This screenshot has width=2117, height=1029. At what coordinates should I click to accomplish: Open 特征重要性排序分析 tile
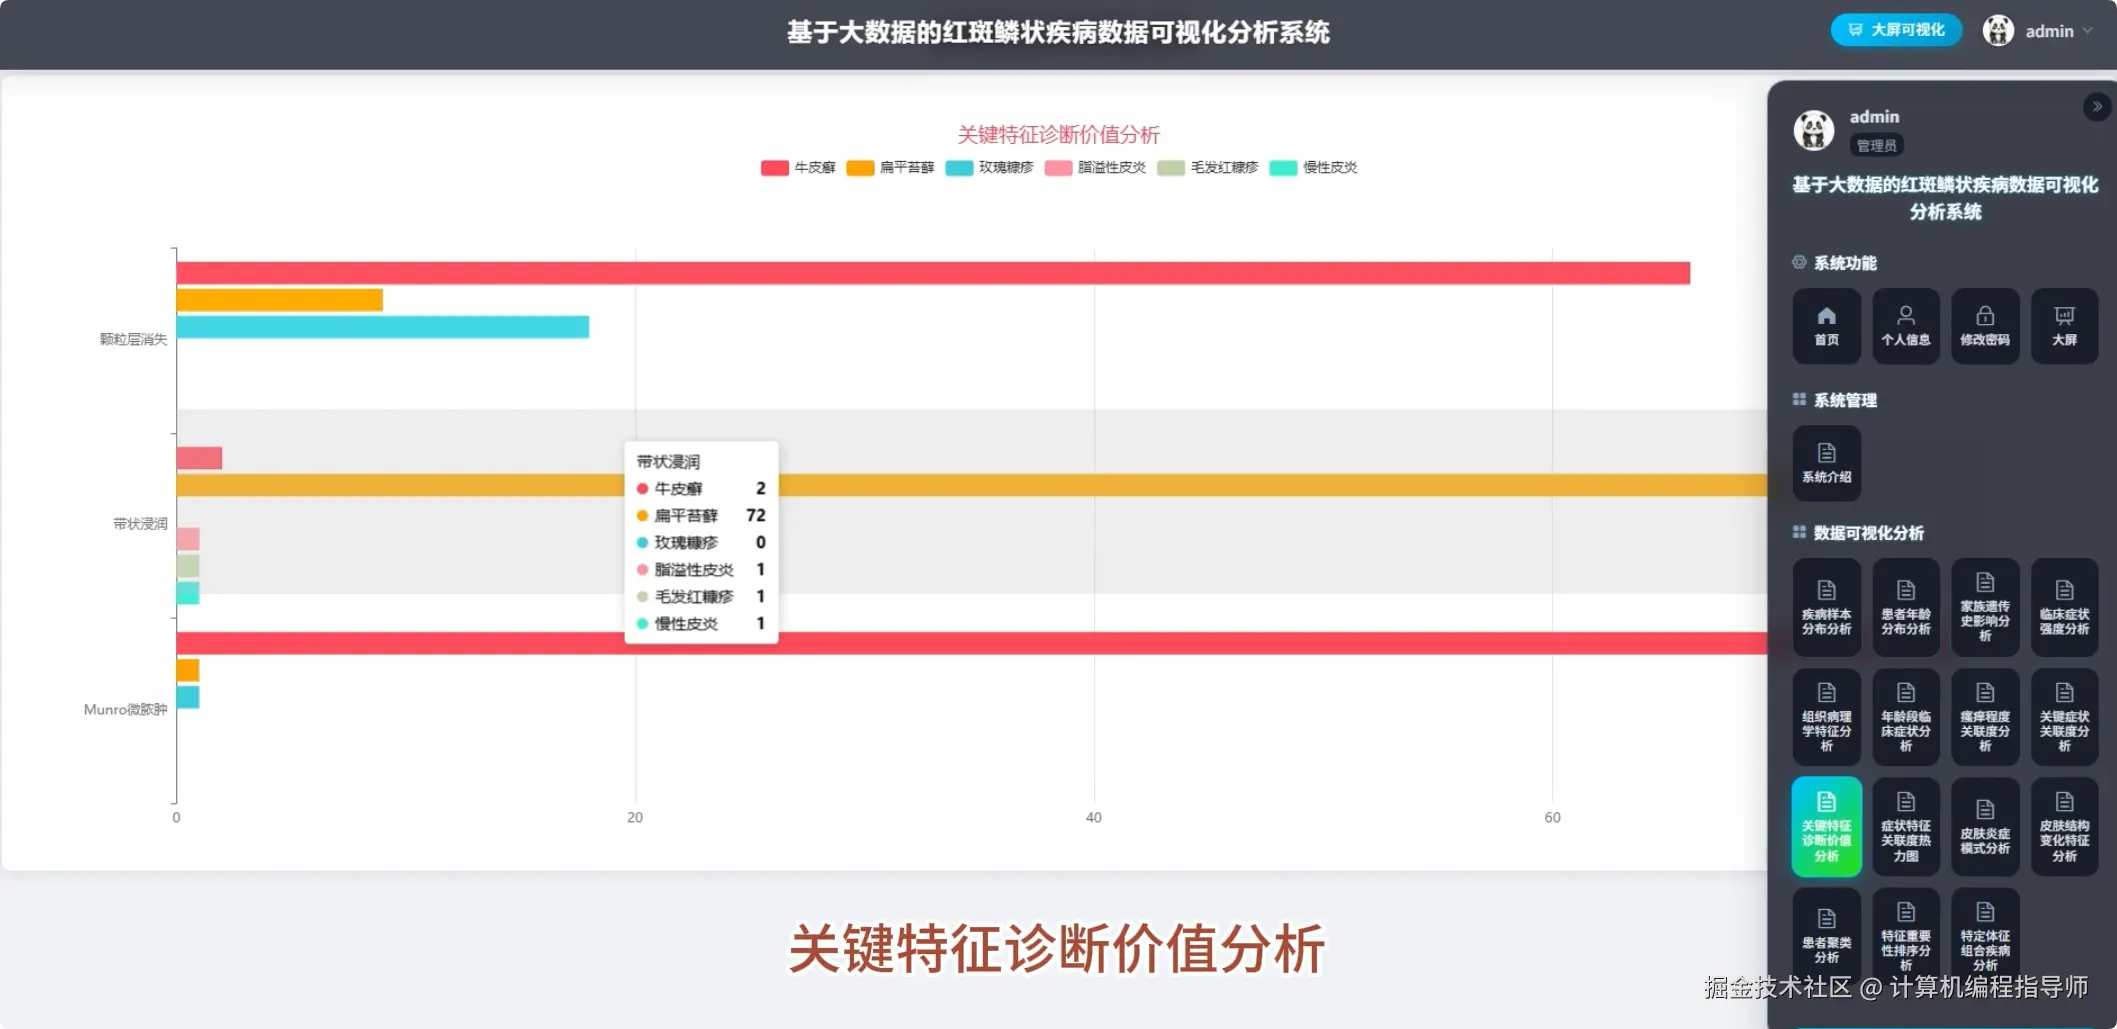(x=1906, y=937)
